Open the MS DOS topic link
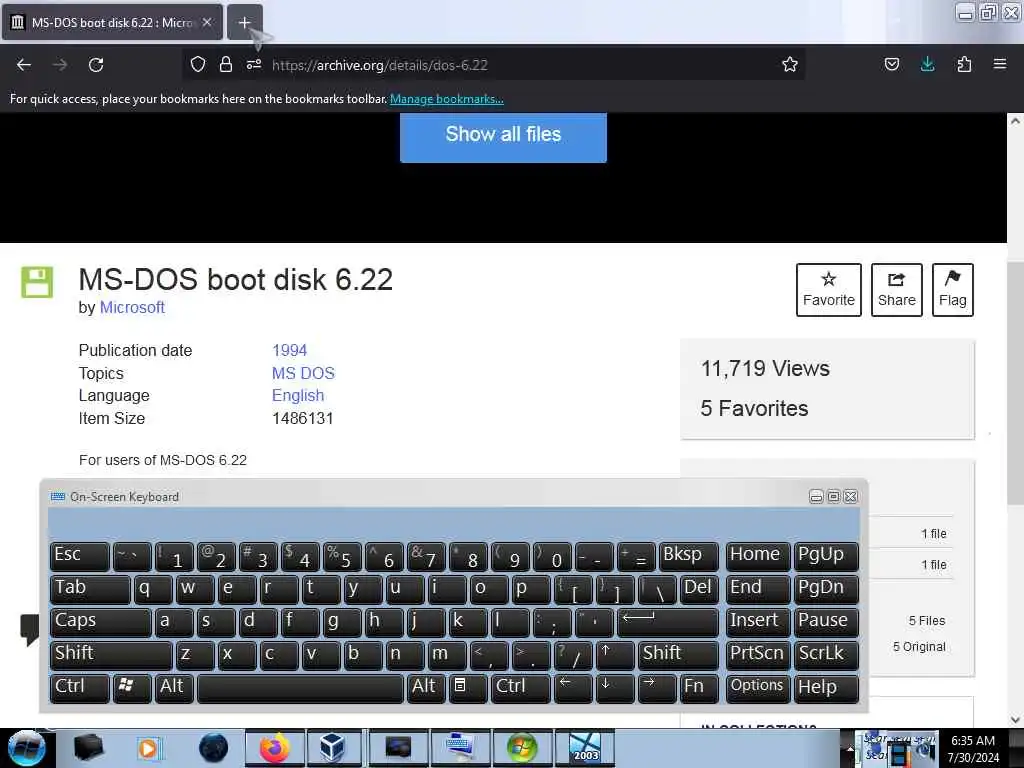Viewport: 1024px width, 768px height. pos(303,374)
